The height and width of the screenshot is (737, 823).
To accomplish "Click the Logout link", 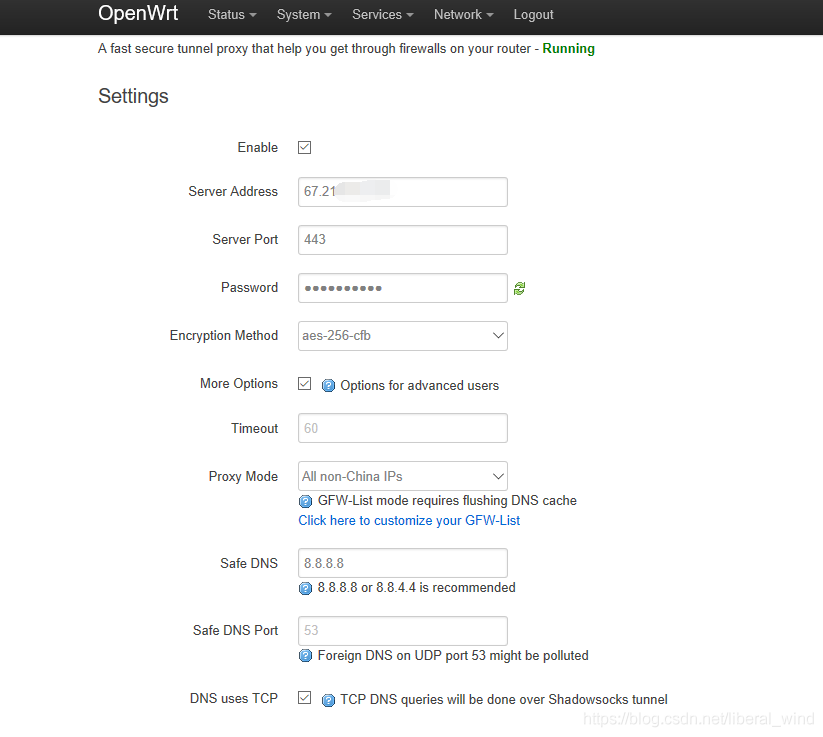I will point(533,15).
